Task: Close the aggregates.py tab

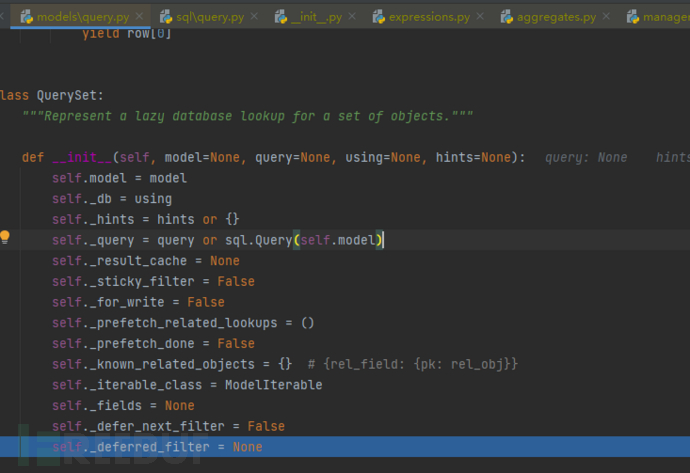Action: [610, 16]
